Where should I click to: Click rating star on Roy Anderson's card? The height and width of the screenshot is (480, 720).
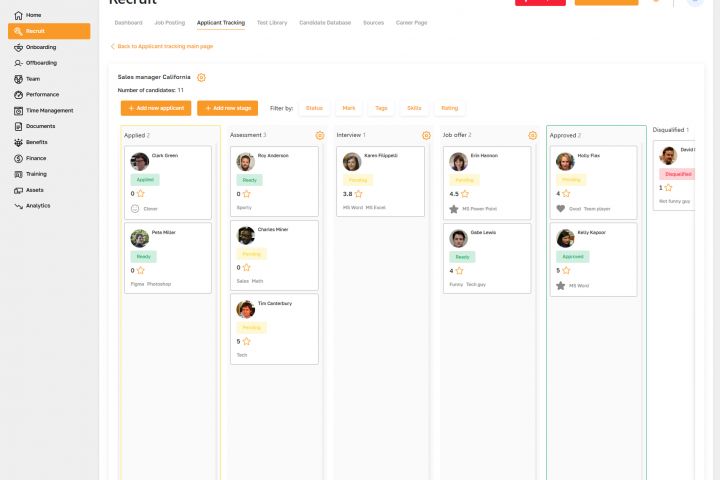(x=247, y=193)
